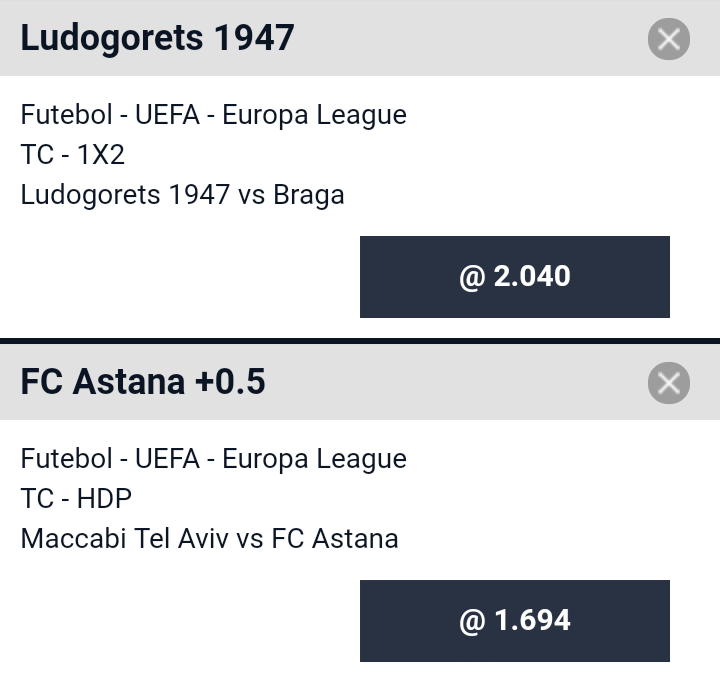
Task: Click the @ symbol in the 1.694 odds
Action: (x=472, y=622)
